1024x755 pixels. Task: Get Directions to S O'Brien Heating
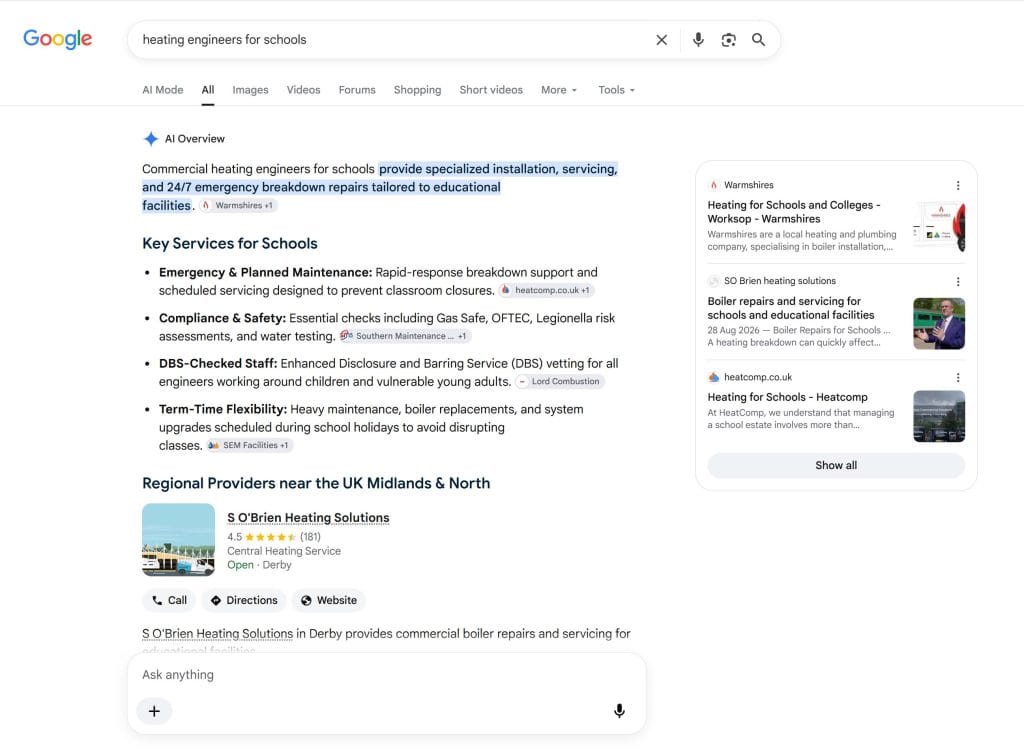[244, 600]
